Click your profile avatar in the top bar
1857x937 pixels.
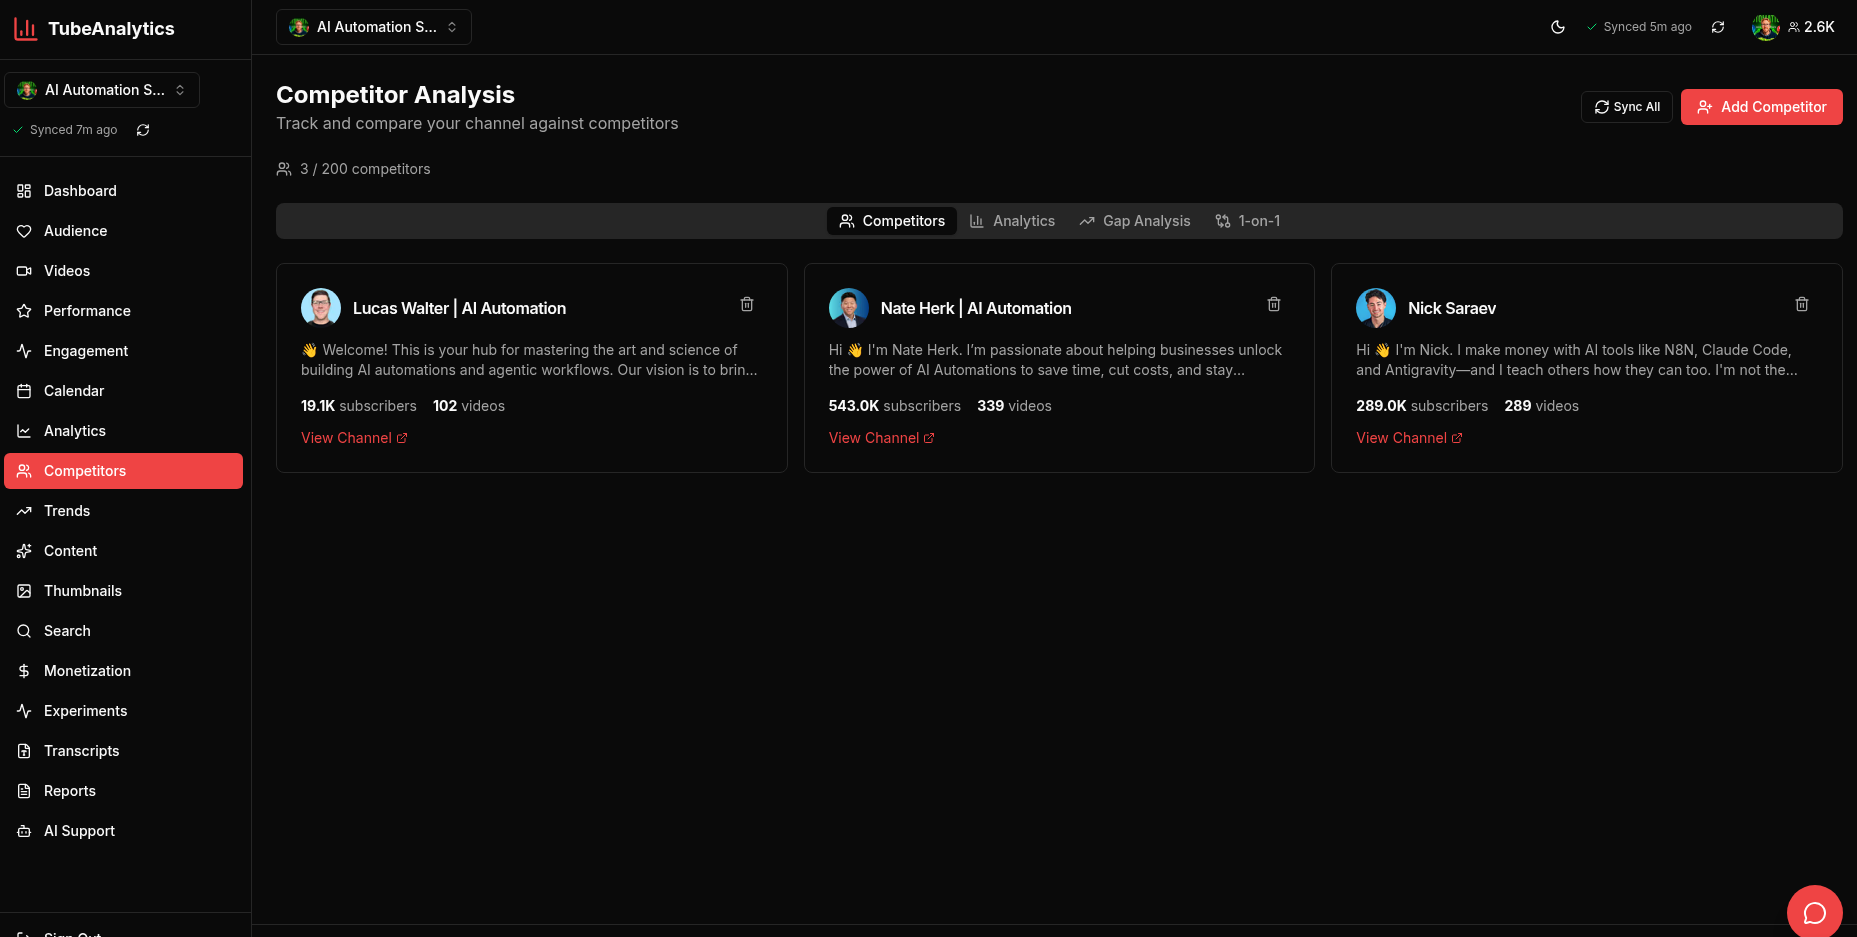tap(1766, 27)
